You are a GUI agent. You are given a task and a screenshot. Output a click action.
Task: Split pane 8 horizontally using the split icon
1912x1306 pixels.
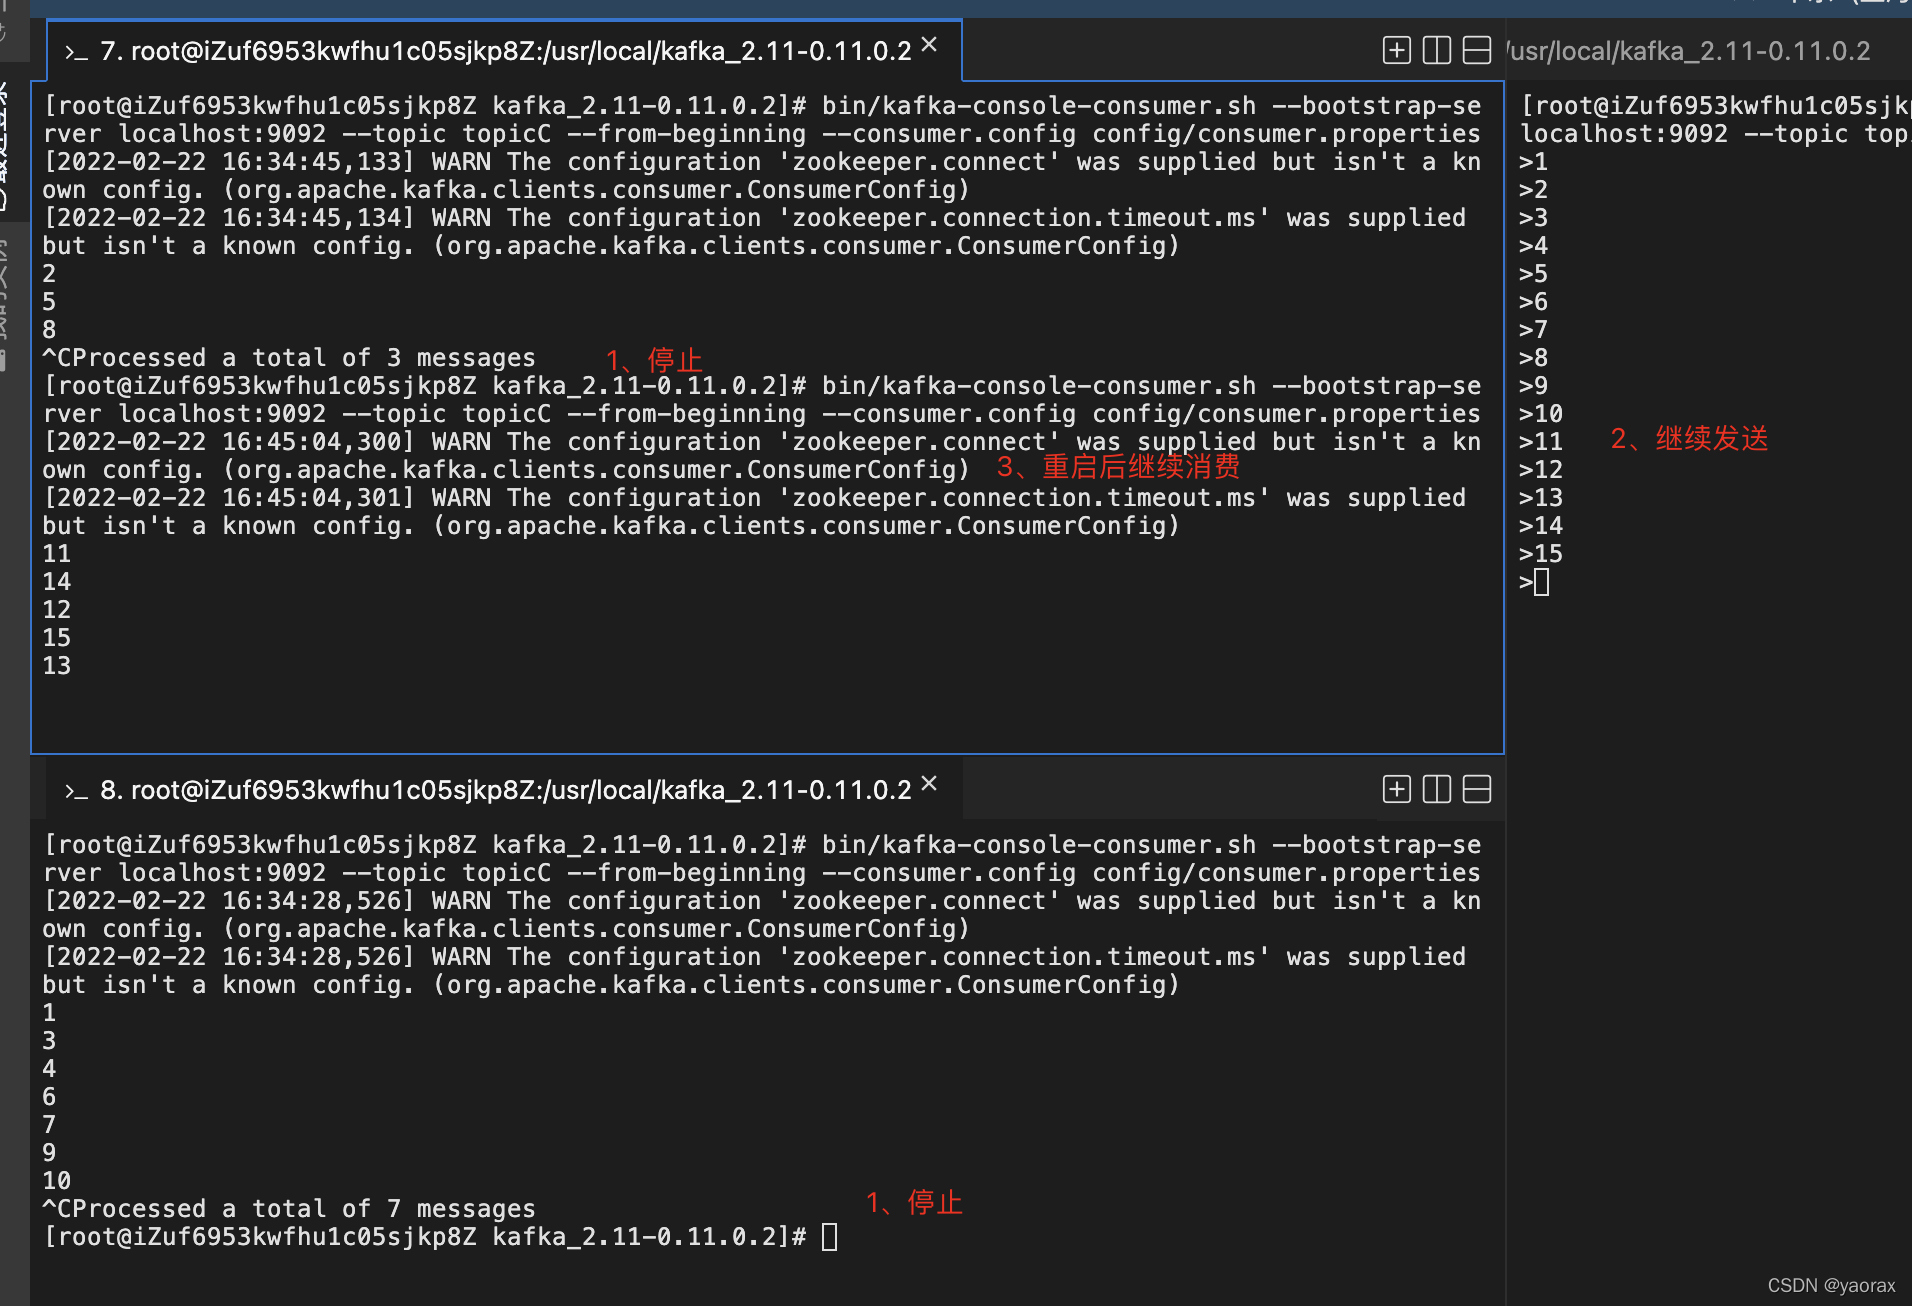click(x=1476, y=789)
